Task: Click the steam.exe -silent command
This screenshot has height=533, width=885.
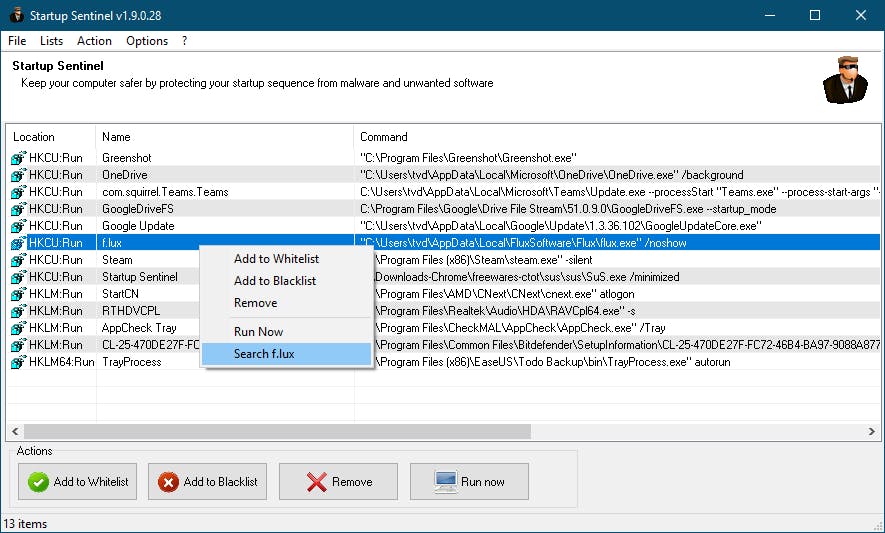Action: (484, 260)
